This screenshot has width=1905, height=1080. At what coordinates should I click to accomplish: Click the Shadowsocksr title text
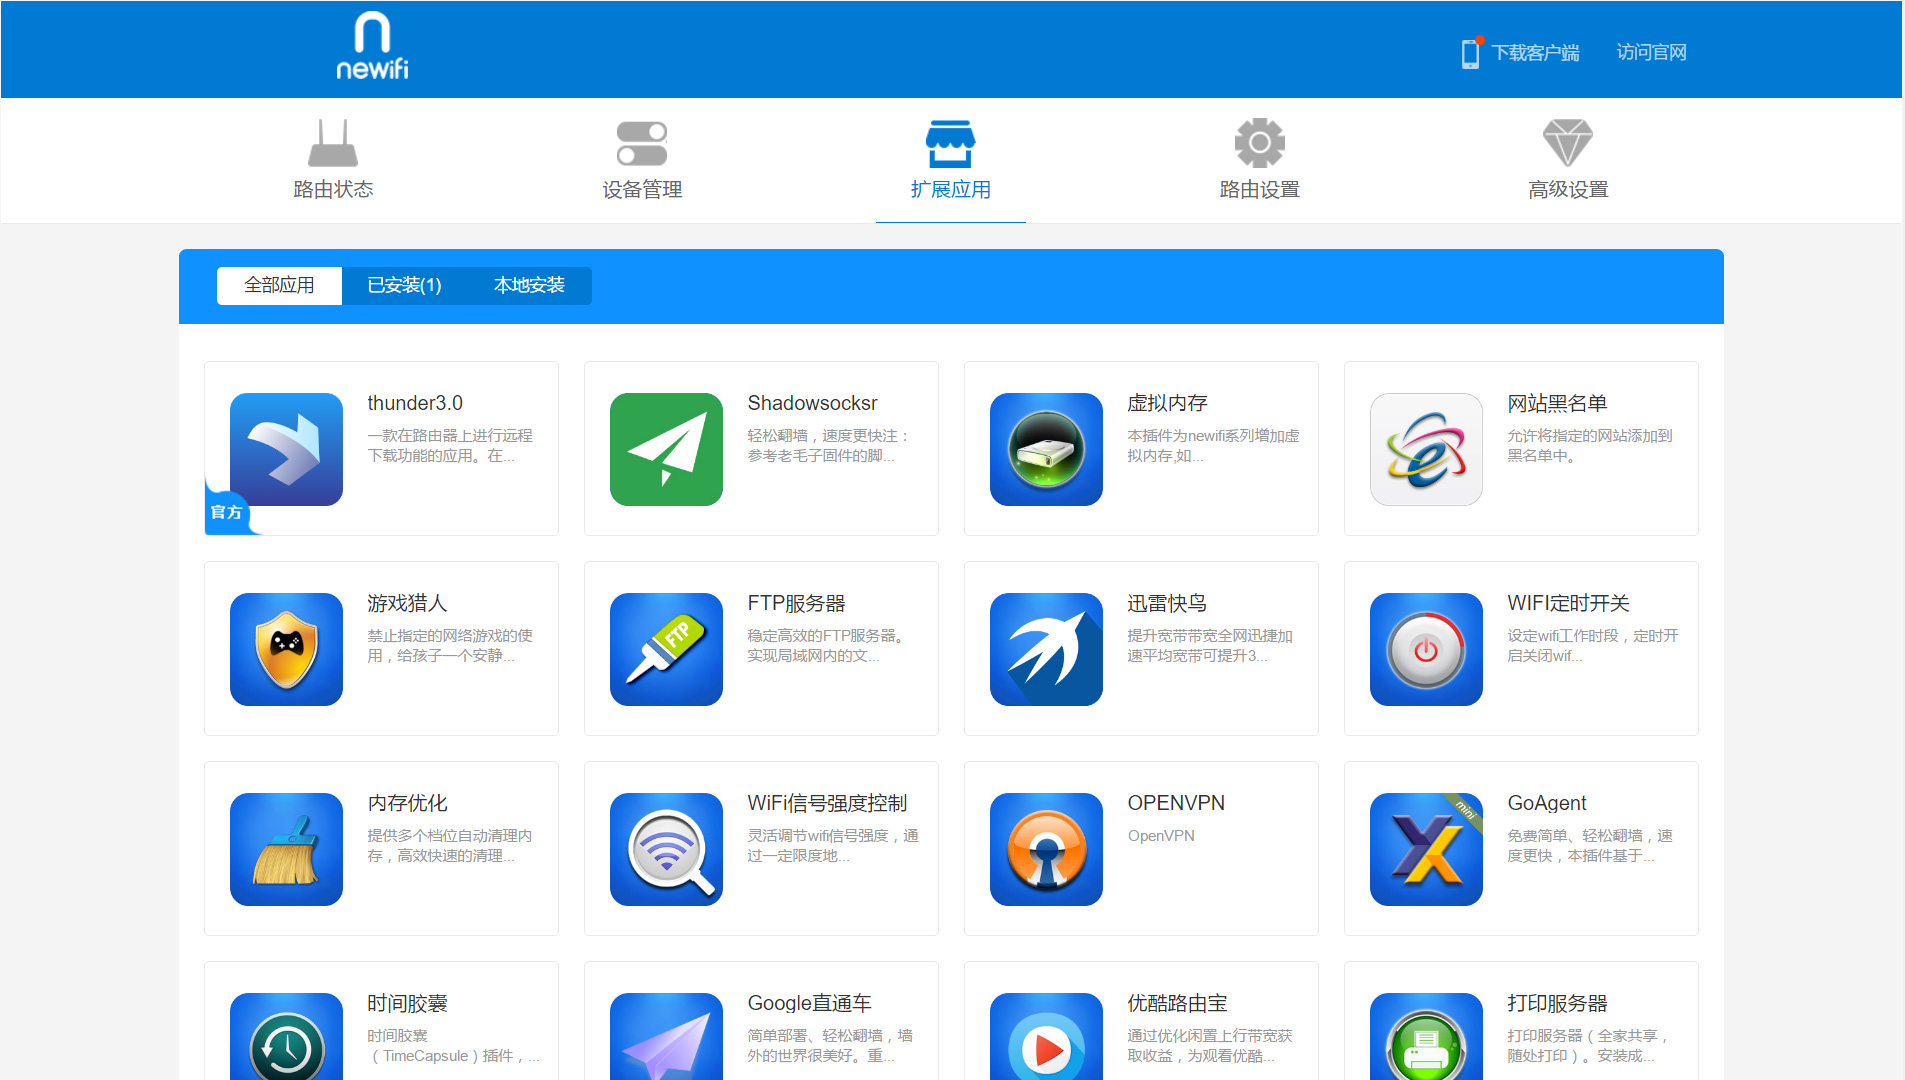point(812,403)
